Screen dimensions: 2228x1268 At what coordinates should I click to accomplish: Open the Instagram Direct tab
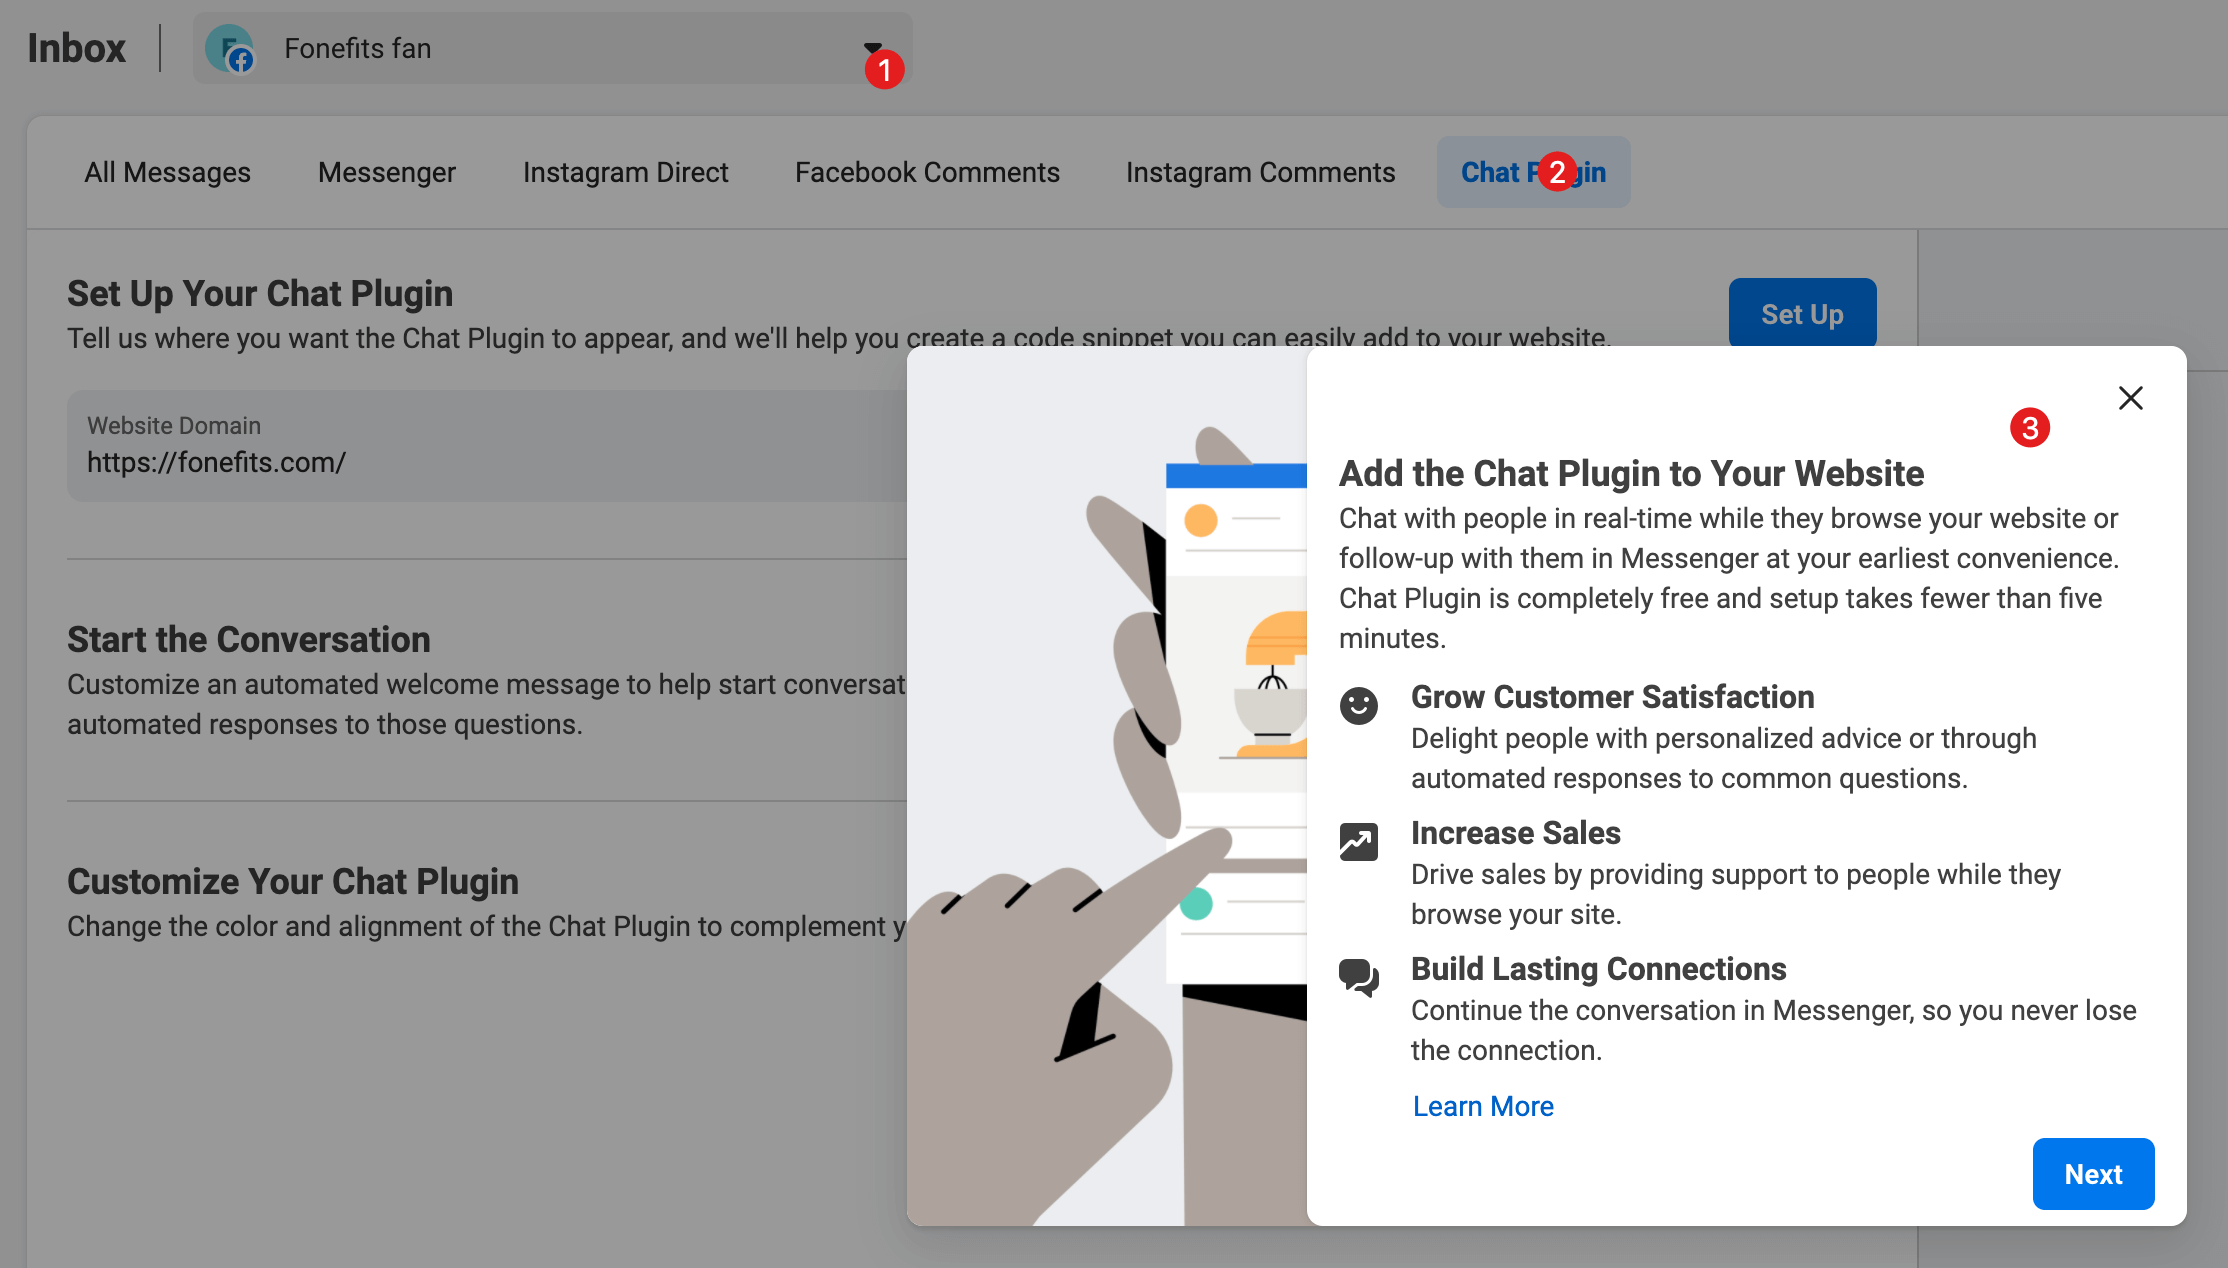coord(625,172)
